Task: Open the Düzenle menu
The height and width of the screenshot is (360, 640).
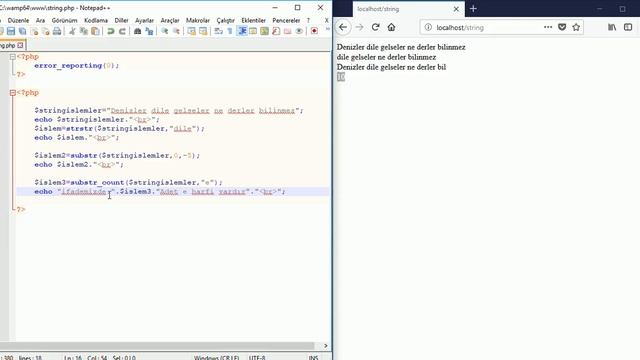Action: pos(18,20)
